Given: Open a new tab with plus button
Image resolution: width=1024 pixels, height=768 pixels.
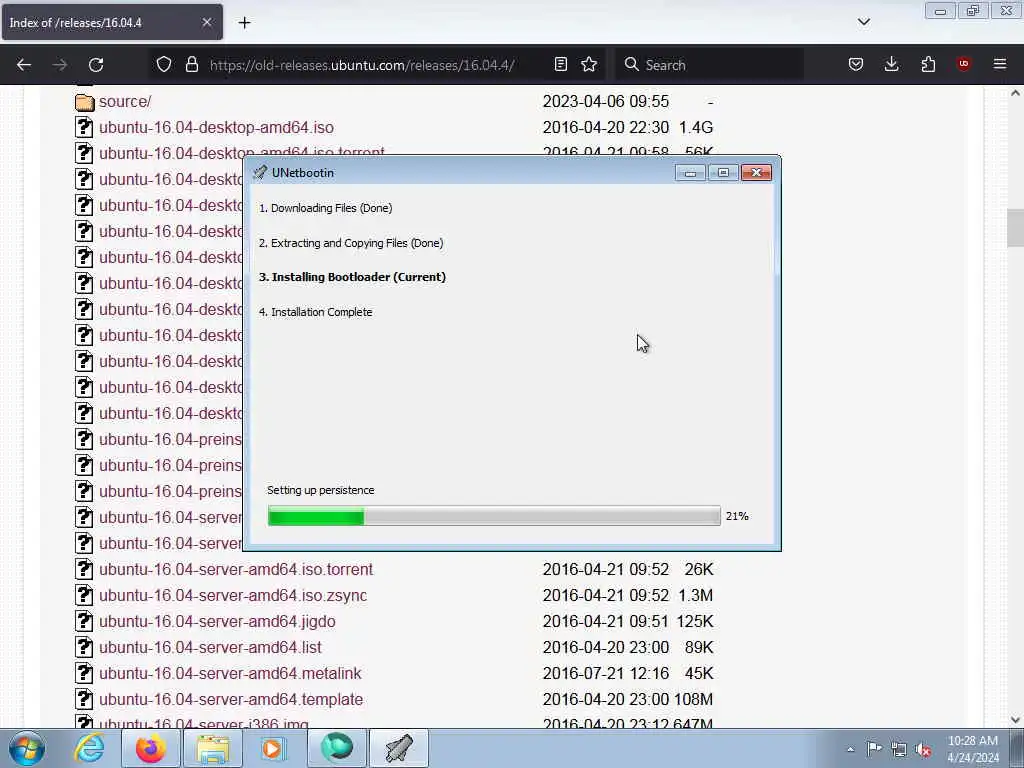Looking at the screenshot, I should click(244, 23).
